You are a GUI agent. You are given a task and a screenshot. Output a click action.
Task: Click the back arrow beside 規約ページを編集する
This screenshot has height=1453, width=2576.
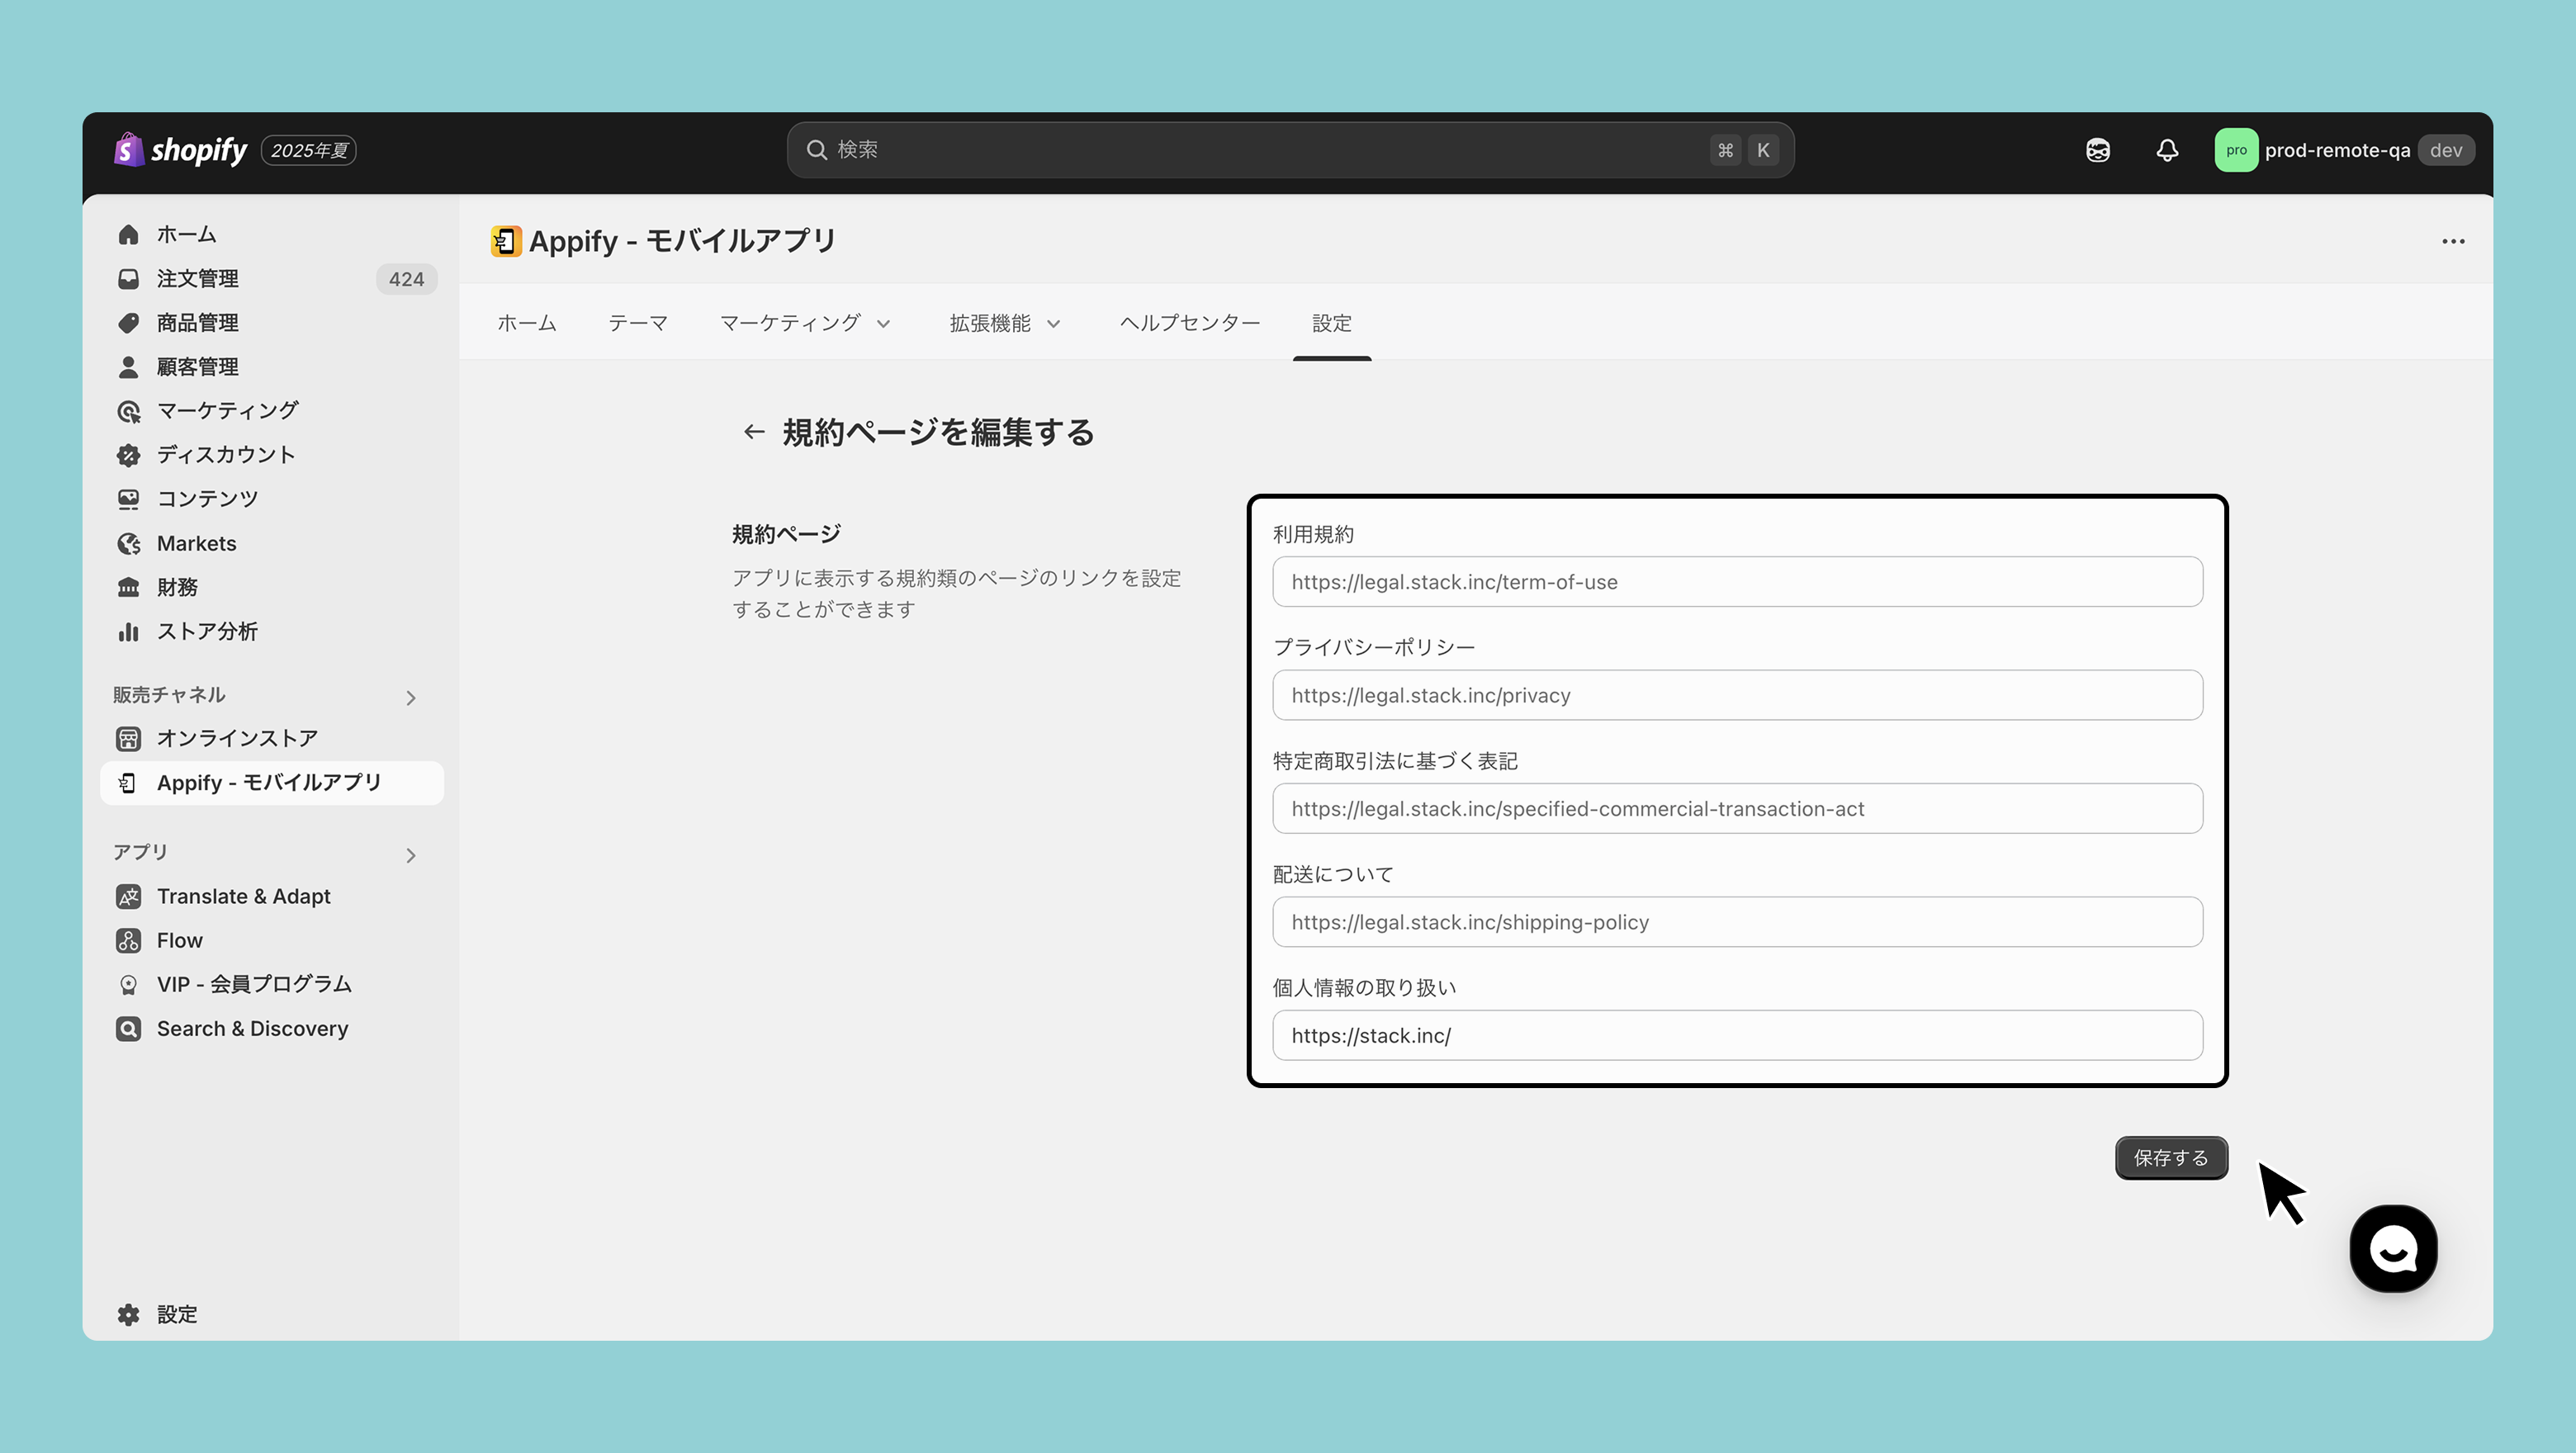(754, 432)
